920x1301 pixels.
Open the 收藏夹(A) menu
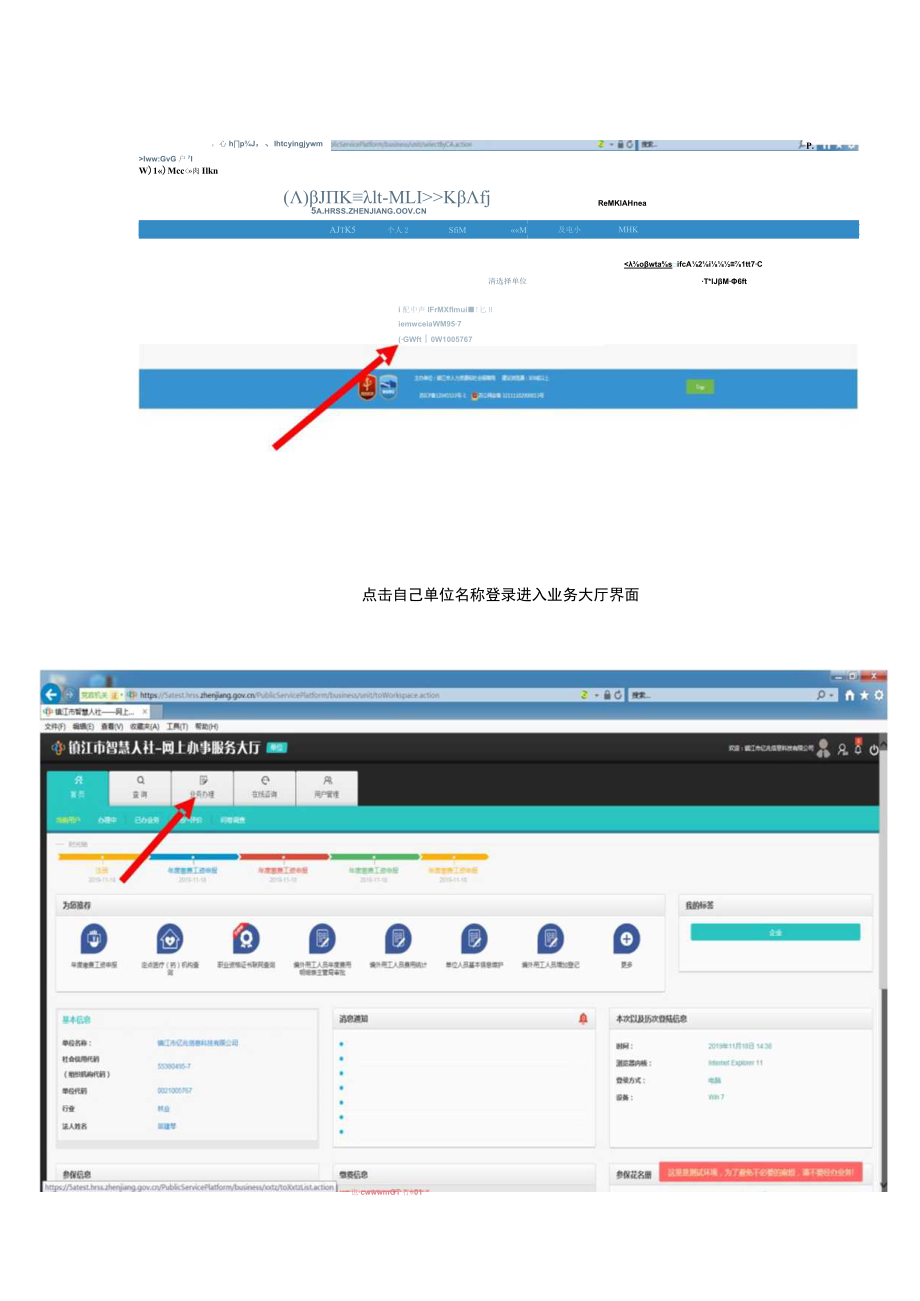pos(145,726)
